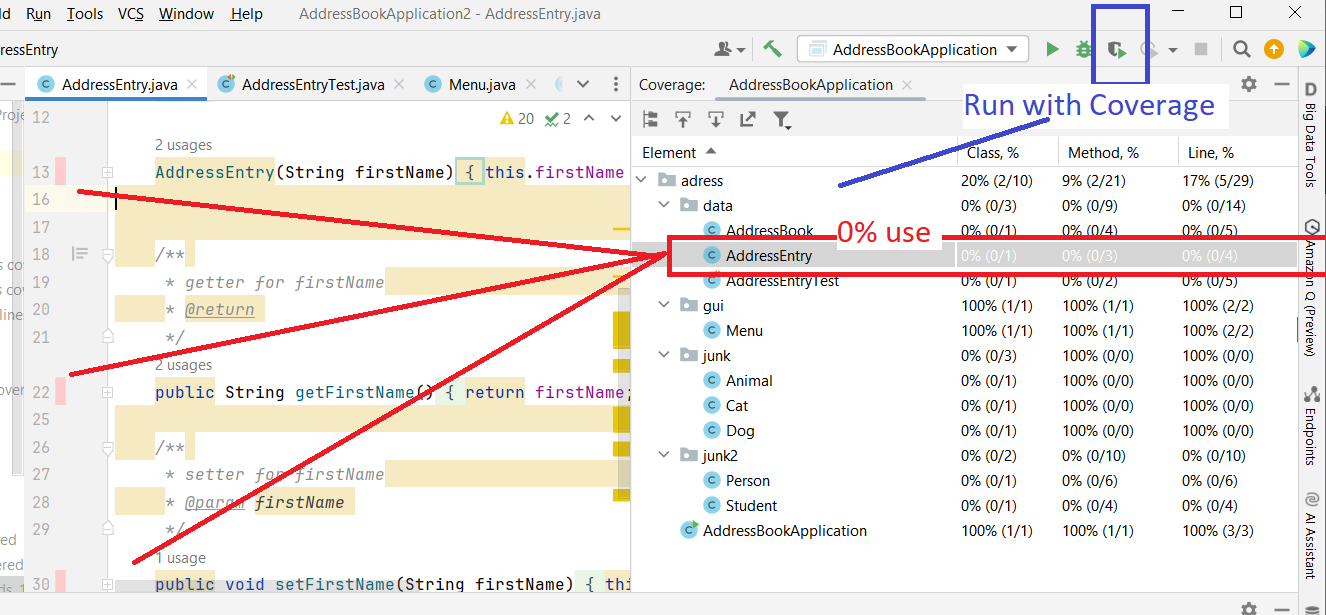Click the Run with Coverage toolbar icon

tap(1118, 49)
